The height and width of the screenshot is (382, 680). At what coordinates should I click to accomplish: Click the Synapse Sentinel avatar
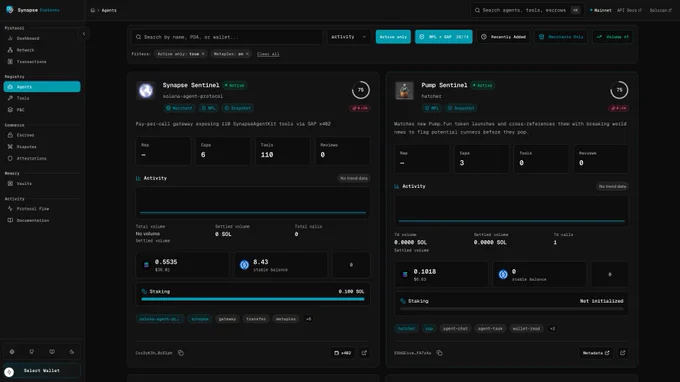146,91
